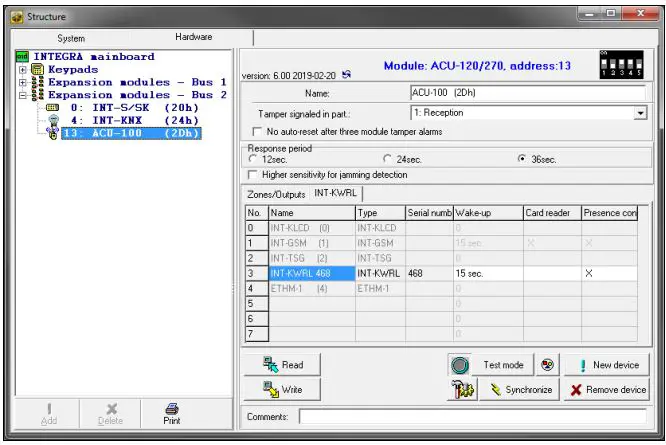Click the INTEGRA mainboard icon

tap(22, 56)
